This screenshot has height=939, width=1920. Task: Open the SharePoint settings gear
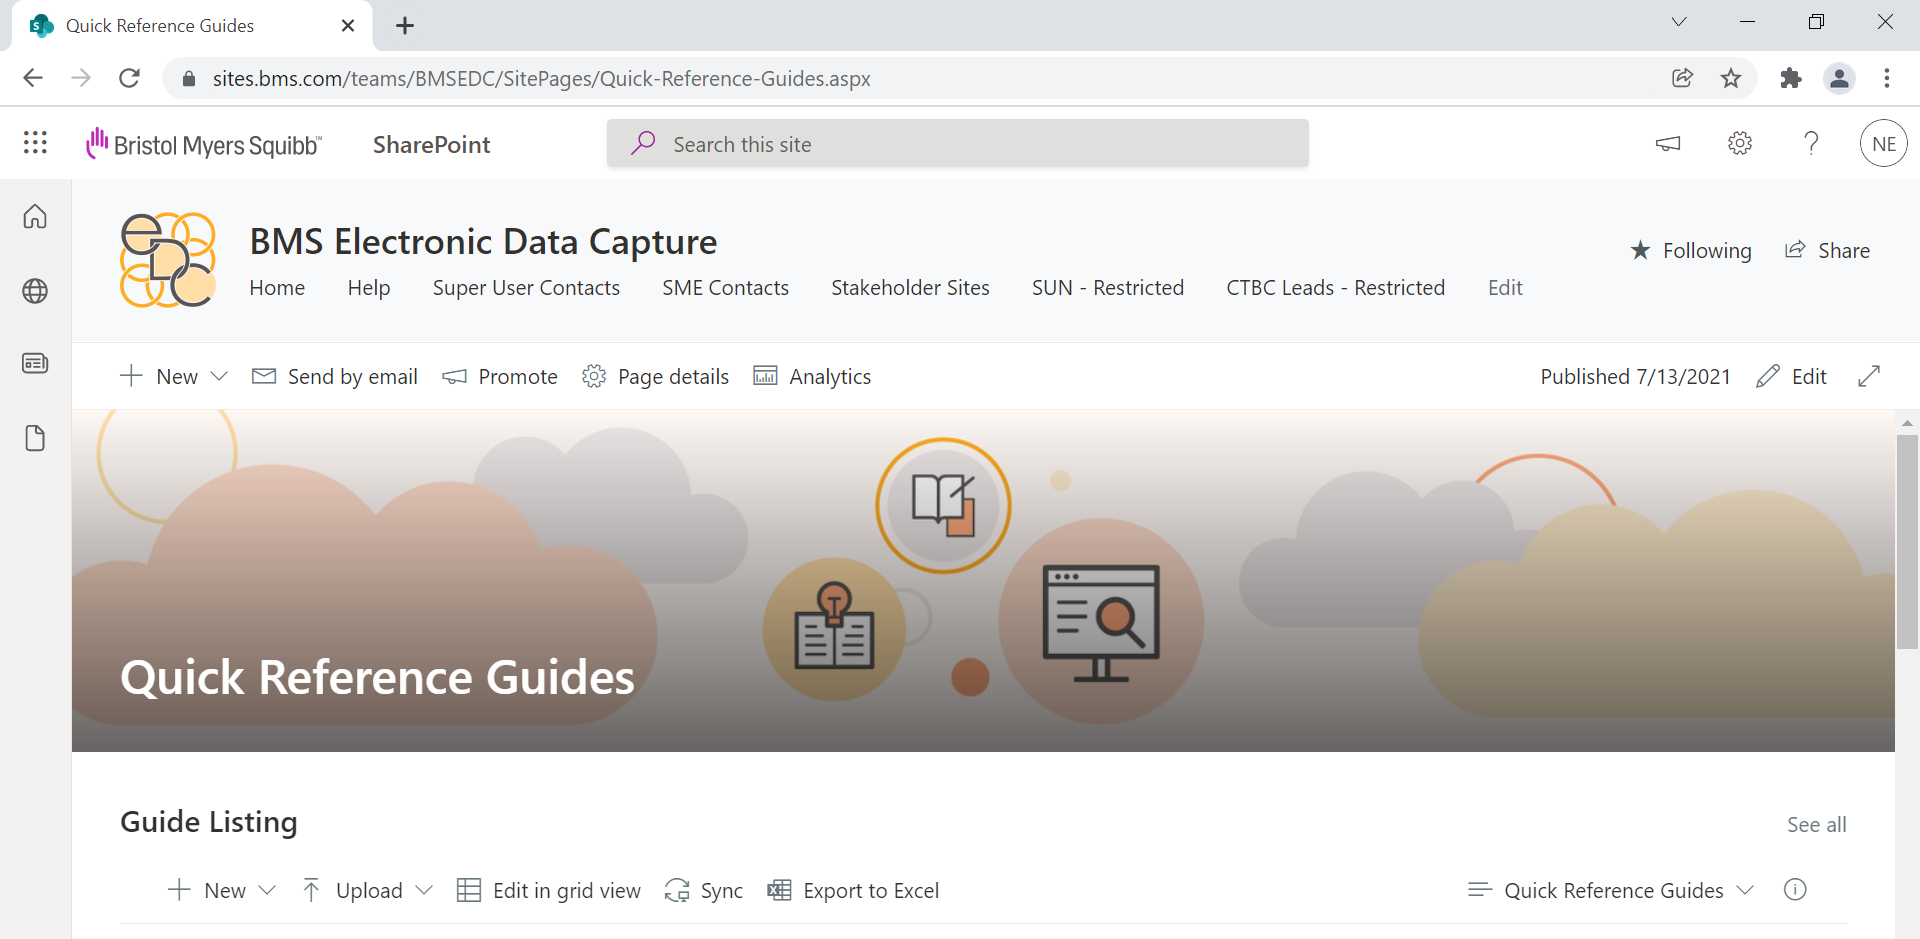(x=1740, y=144)
